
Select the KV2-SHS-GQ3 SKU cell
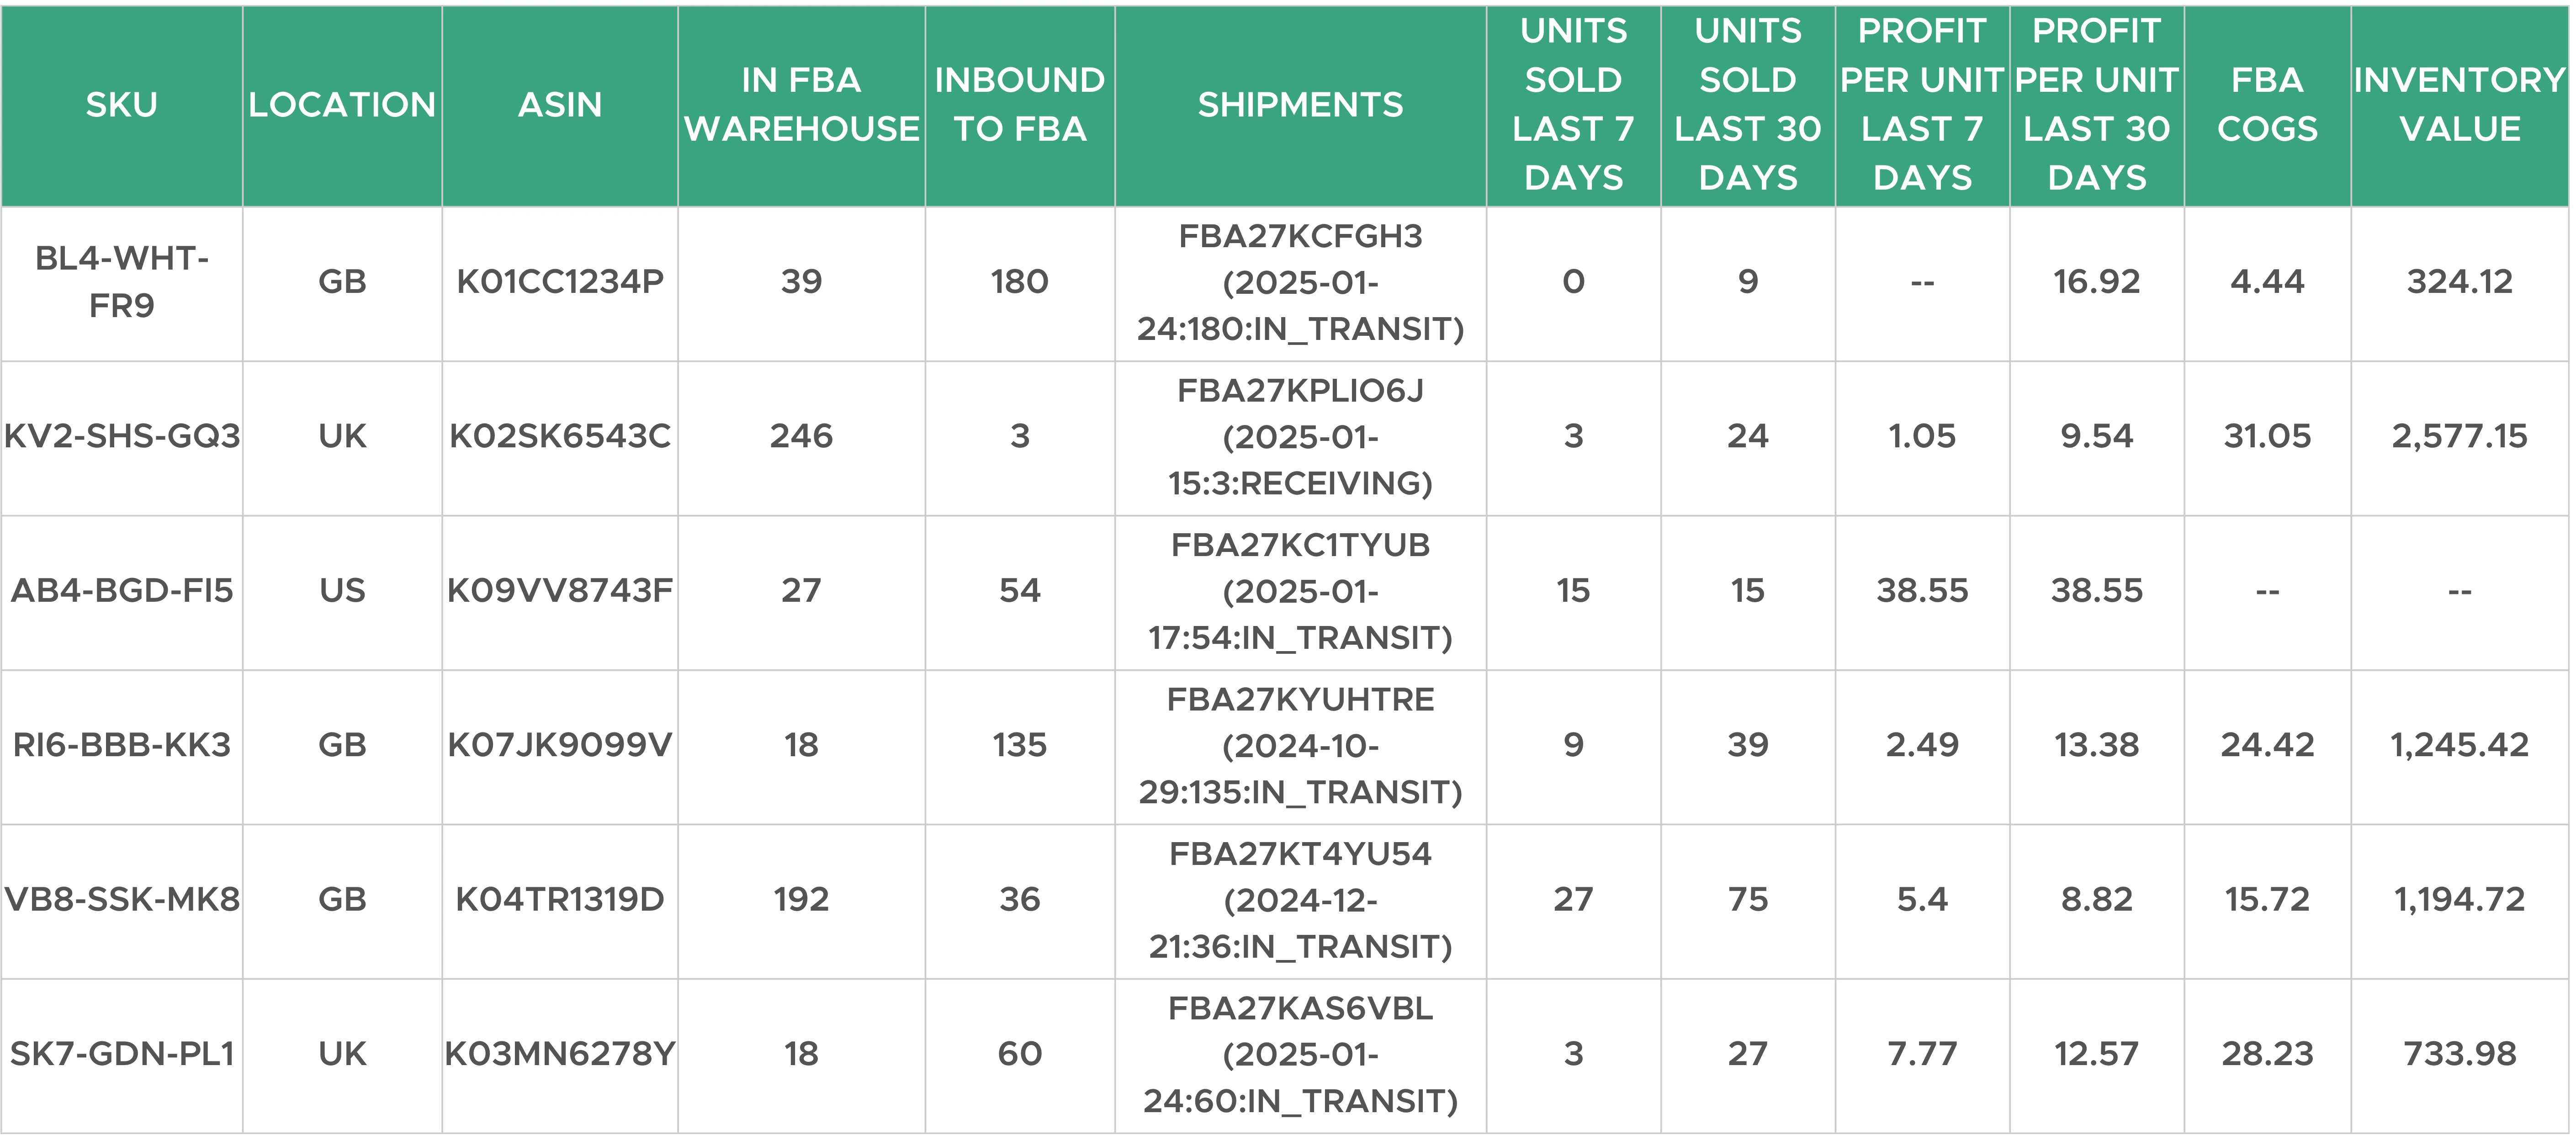click(x=121, y=437)
